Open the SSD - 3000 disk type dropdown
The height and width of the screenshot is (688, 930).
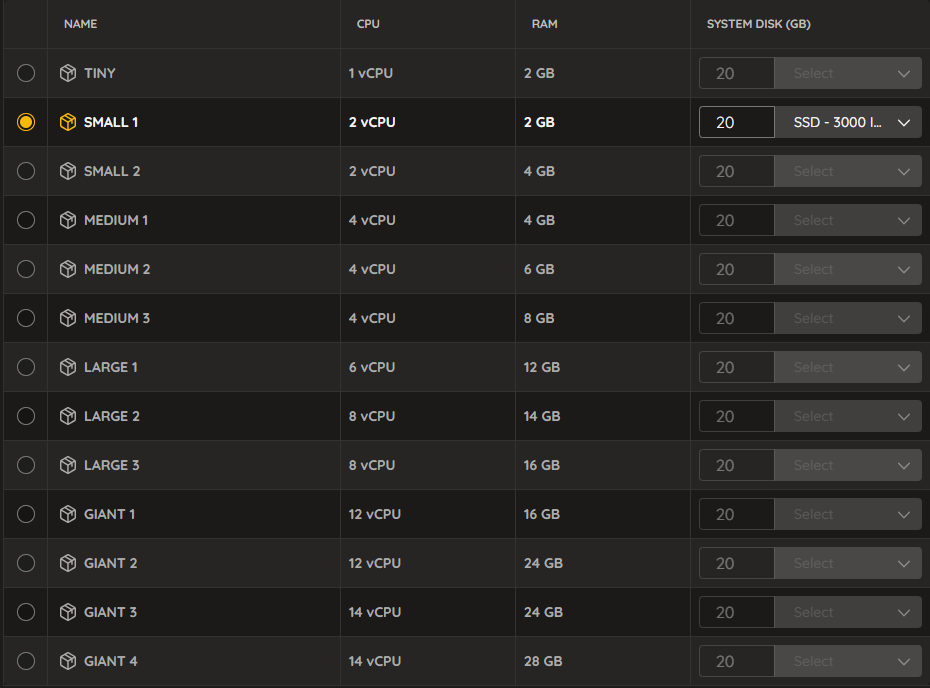tap(848, 122)
